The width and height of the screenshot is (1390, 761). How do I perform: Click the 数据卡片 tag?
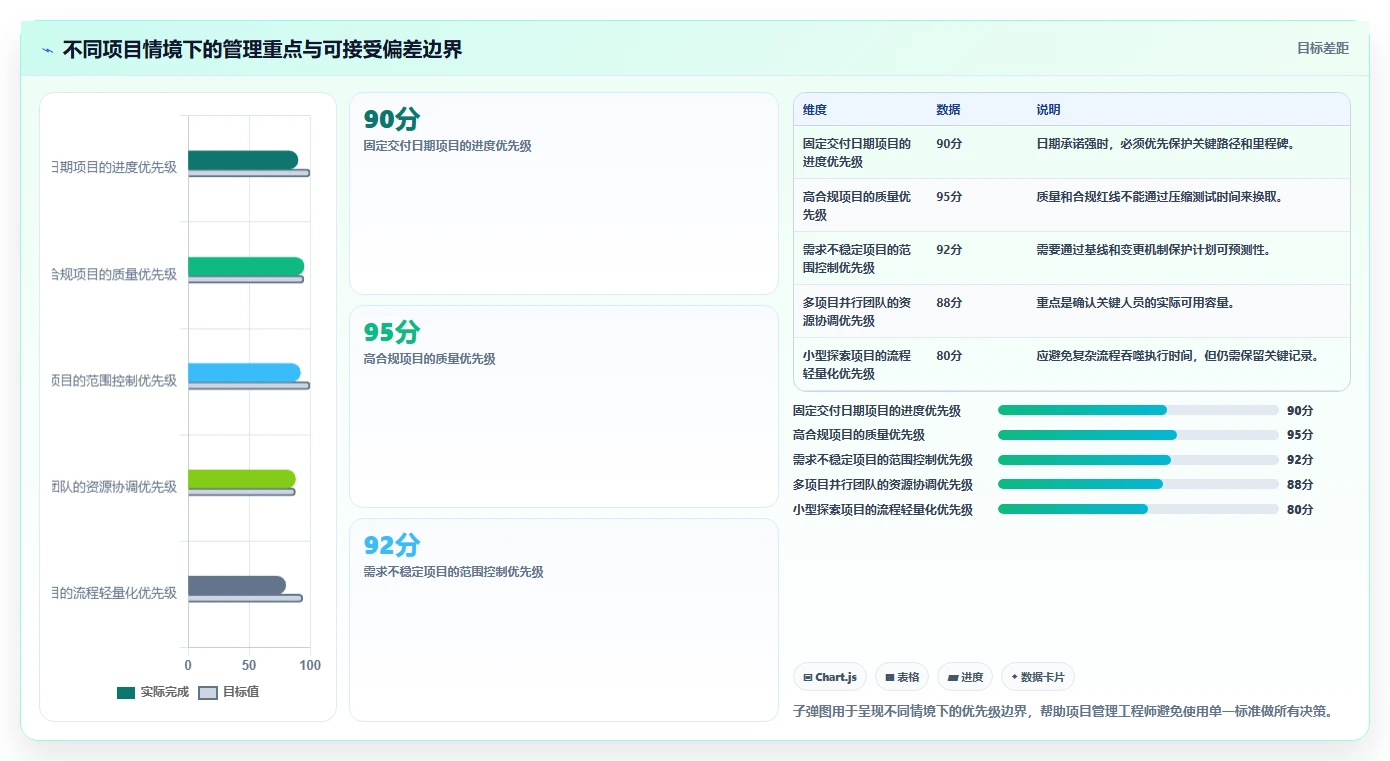[x=1038, y=677]
